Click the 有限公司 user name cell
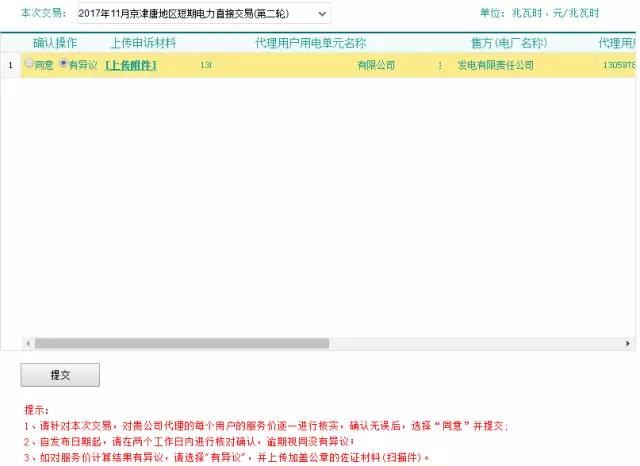 point(376,65)
